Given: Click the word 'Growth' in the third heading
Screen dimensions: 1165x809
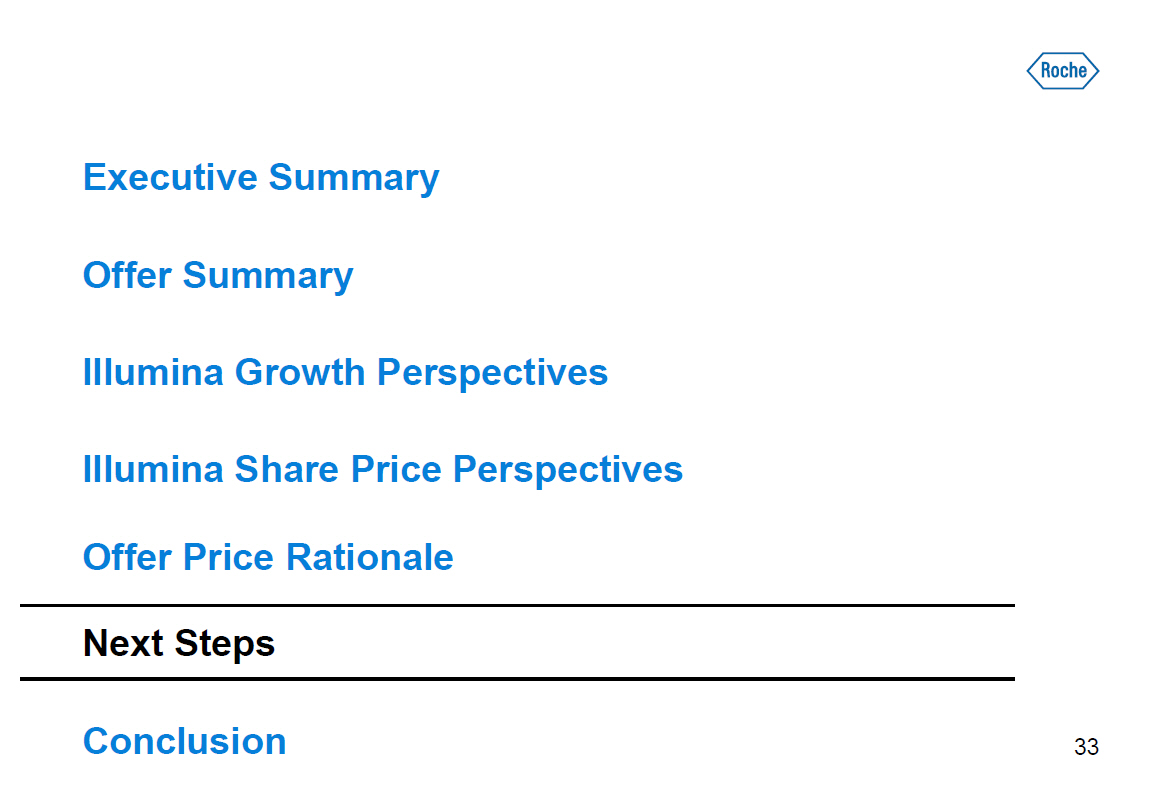Looking at the screenshot, I should pos(300,372).
